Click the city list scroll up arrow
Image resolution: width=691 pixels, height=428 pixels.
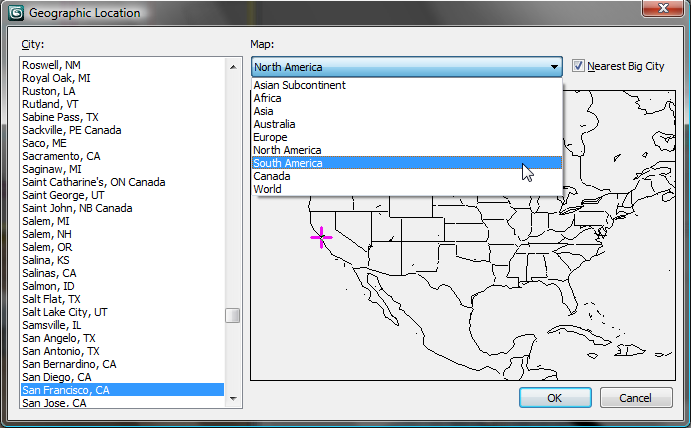(233, 67)
